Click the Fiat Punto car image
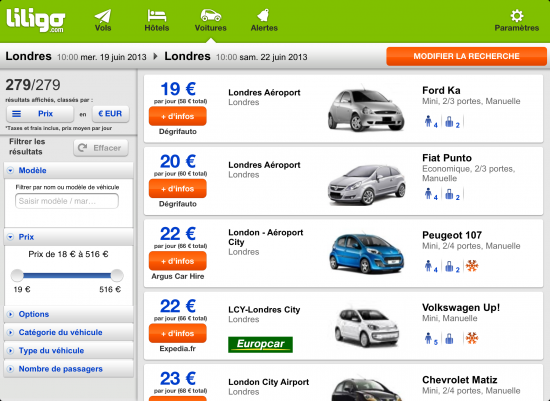Image resolution: width=550 pixels, height=401 pixels. pos(367,185)
